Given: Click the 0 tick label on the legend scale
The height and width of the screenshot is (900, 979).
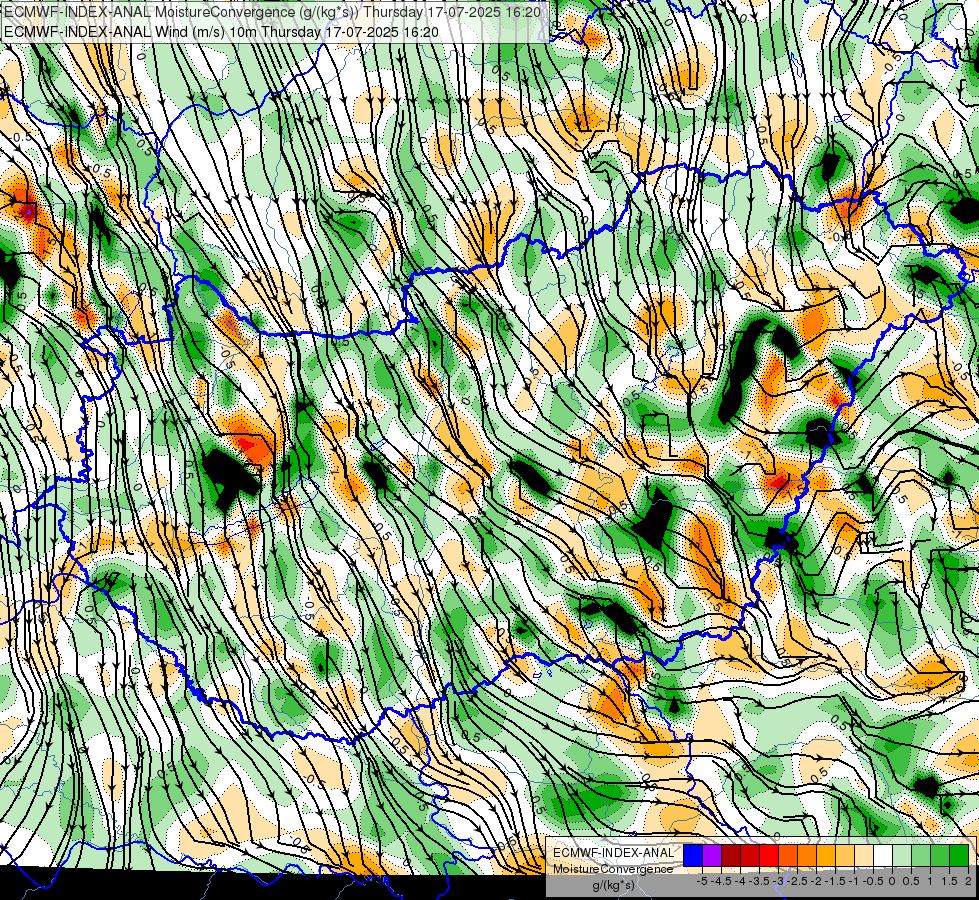Looking at the screenshot, I should [892, 881].
